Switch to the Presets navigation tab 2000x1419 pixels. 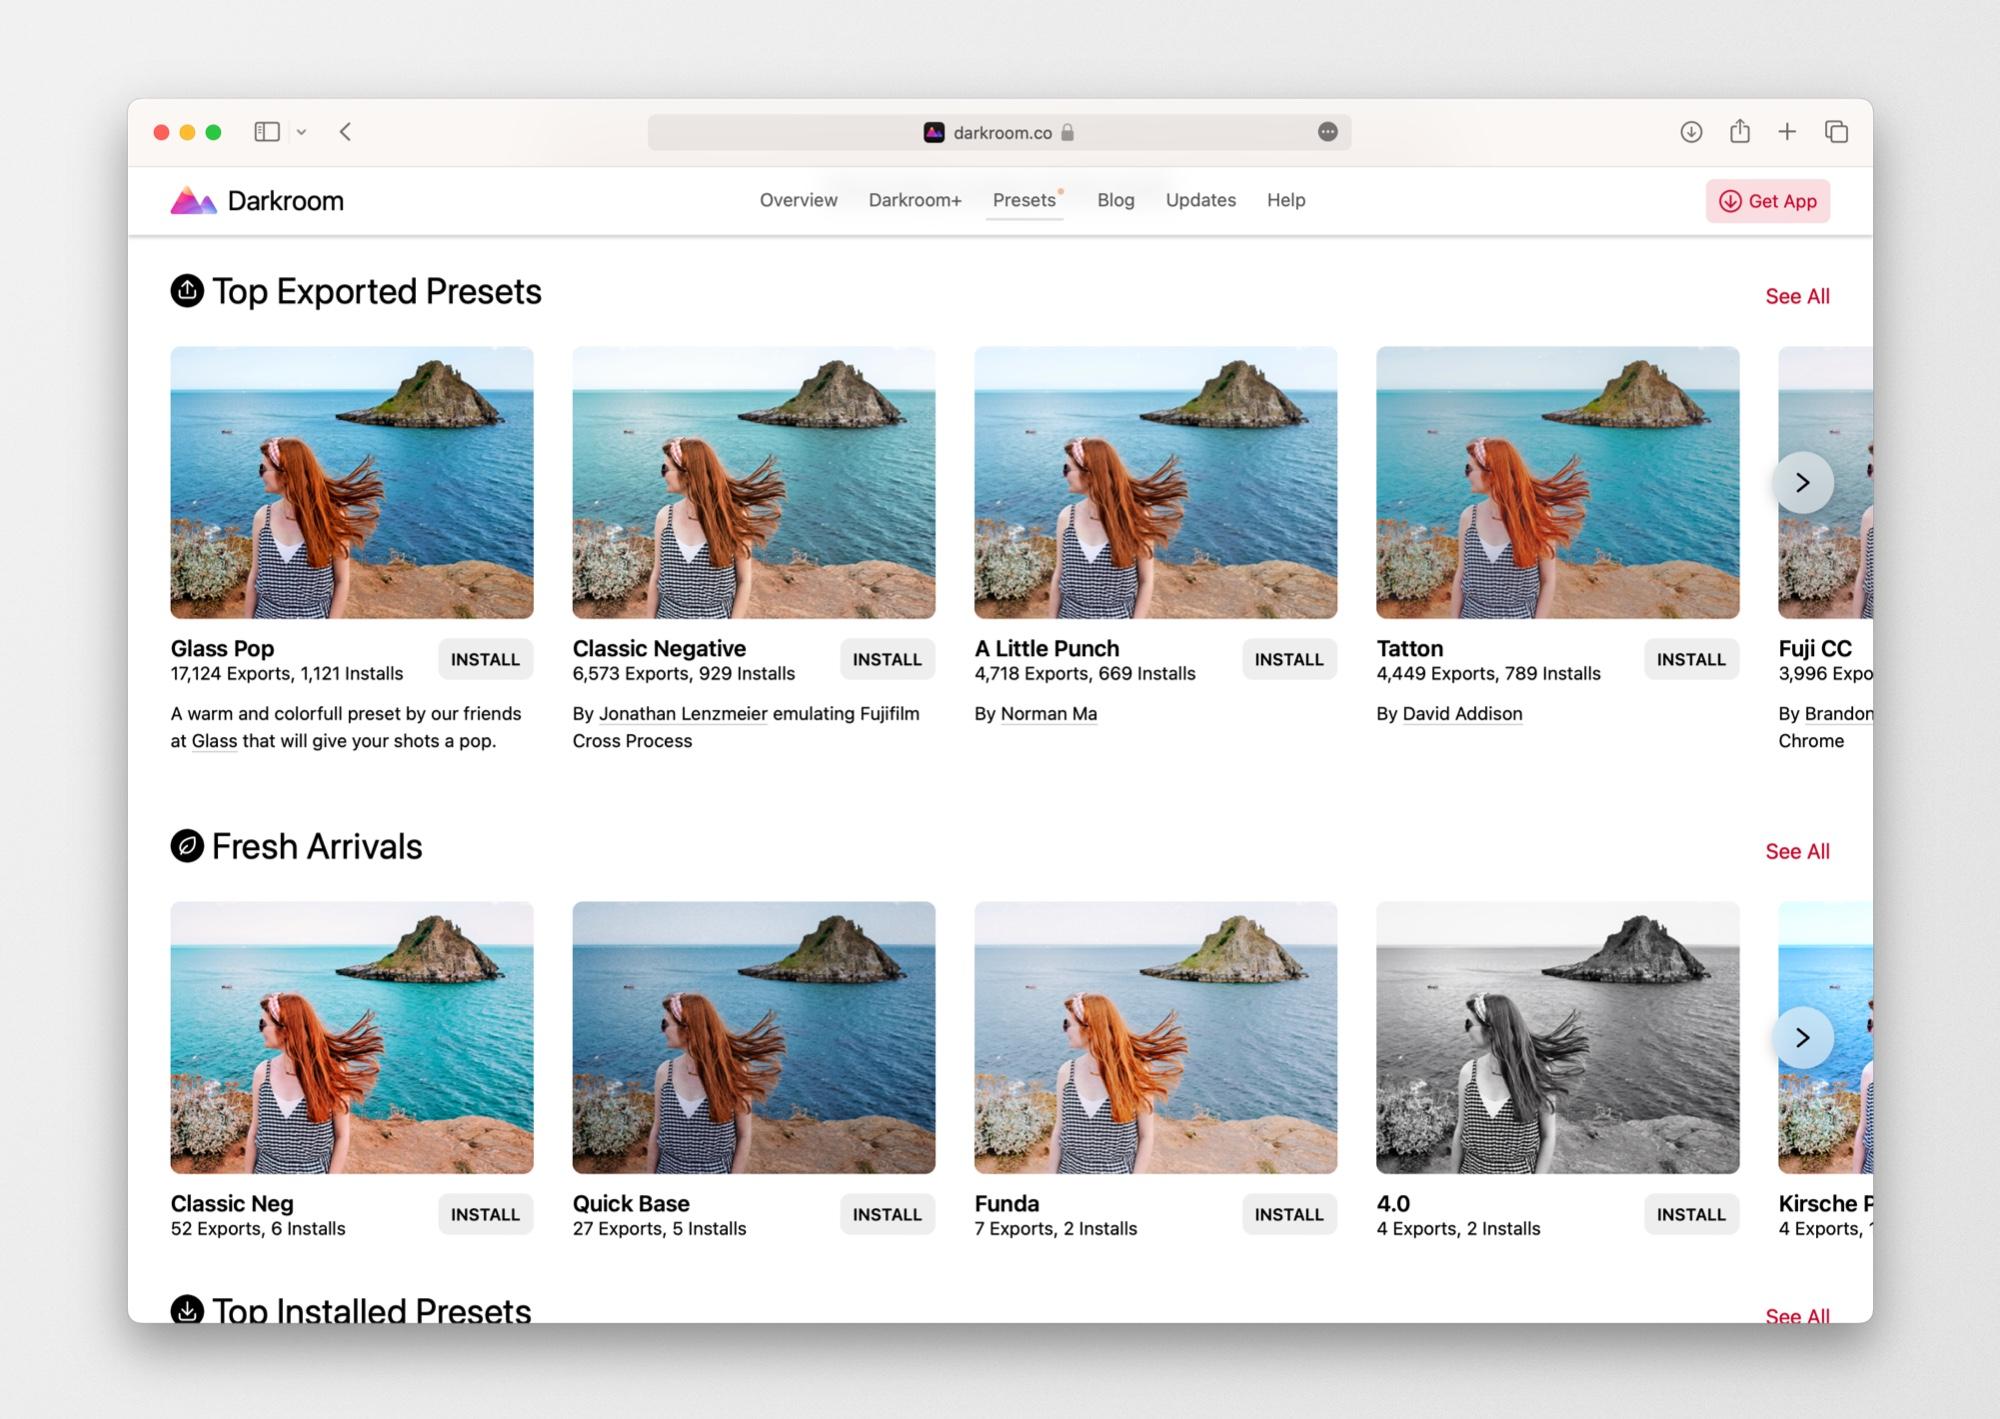point(1024,200)
